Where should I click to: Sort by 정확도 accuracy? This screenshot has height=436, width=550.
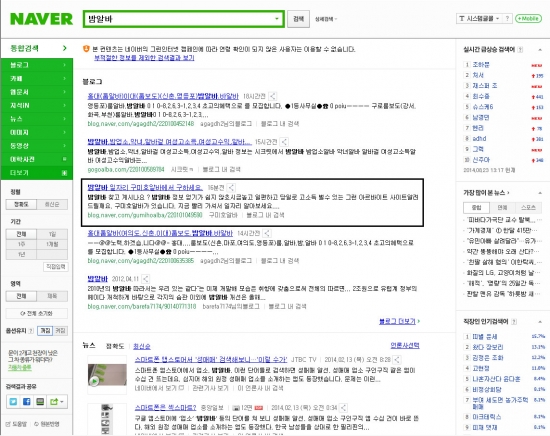(21, 204)
